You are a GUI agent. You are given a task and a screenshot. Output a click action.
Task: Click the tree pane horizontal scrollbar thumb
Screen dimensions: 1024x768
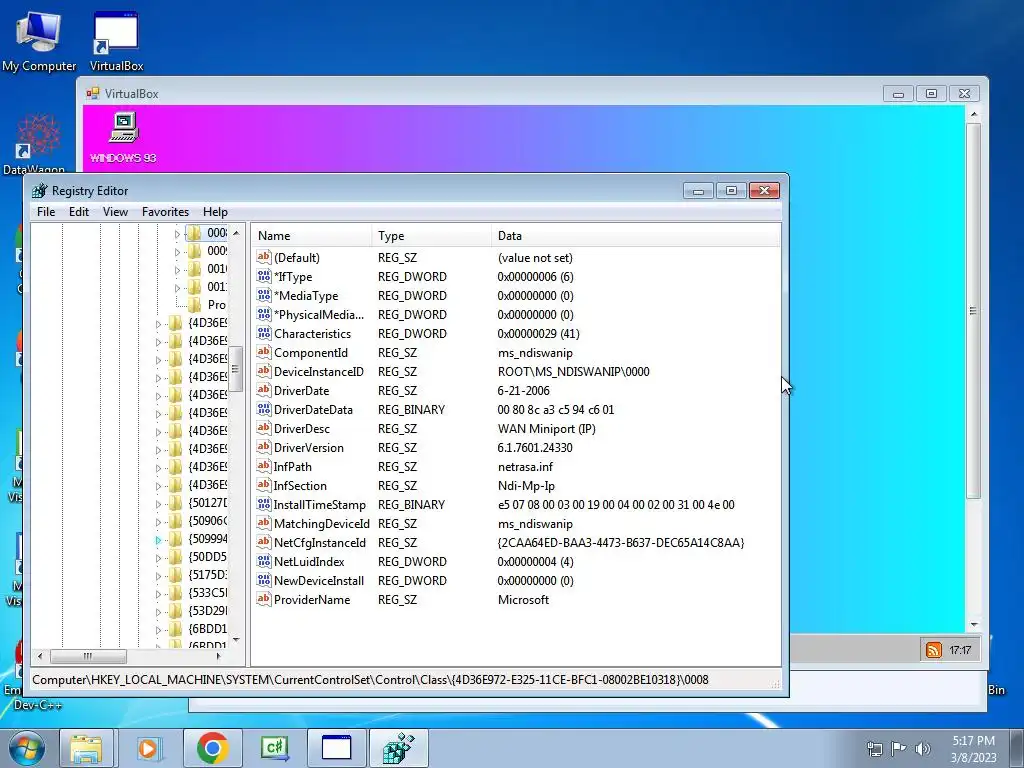point(88,656)
